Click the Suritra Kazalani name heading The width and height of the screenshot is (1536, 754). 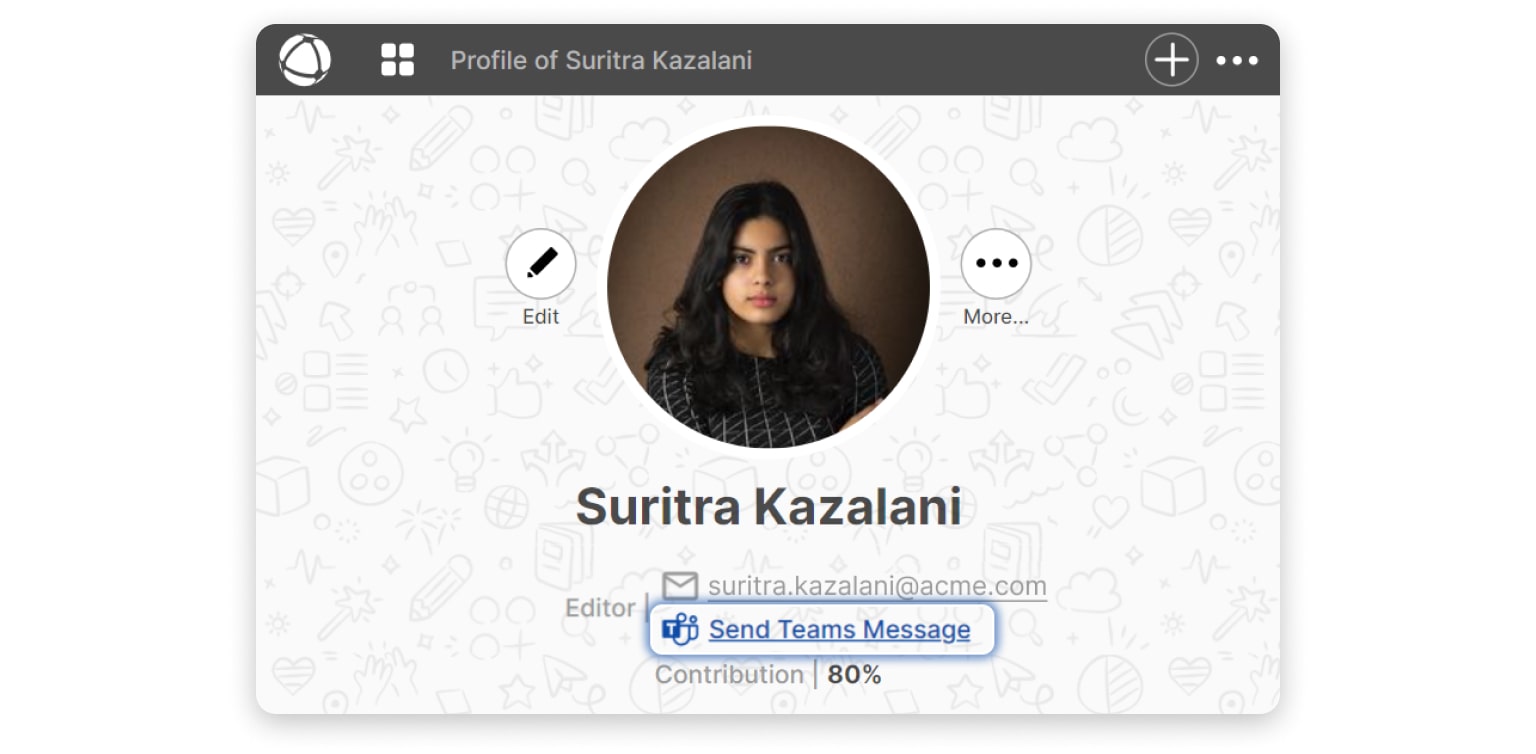[x=768, y=507]
